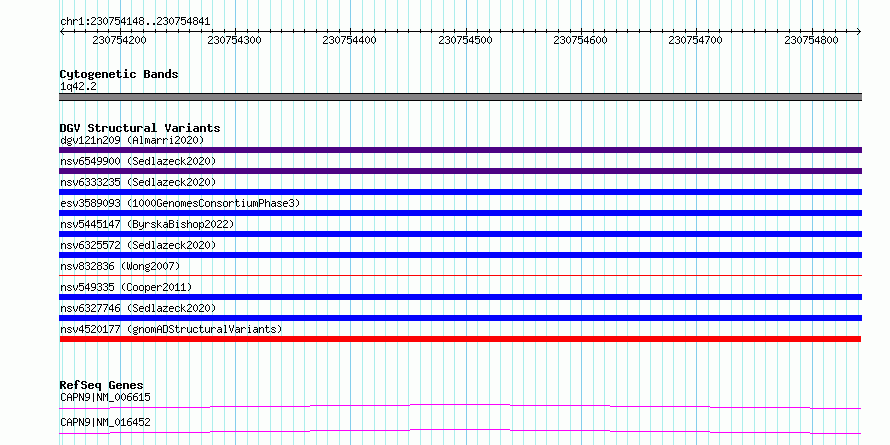
Task: Click the blue bar for esv3589093
Action: [460, 213]
